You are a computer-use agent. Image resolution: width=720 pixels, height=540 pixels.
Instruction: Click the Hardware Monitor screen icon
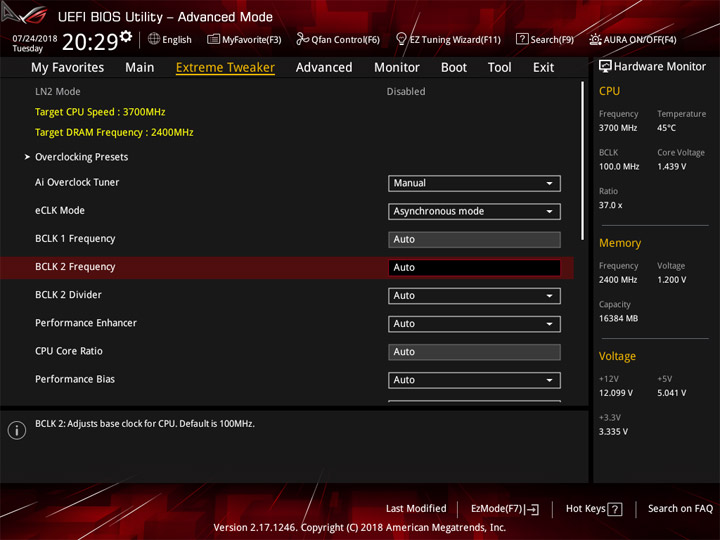[605, 67]
